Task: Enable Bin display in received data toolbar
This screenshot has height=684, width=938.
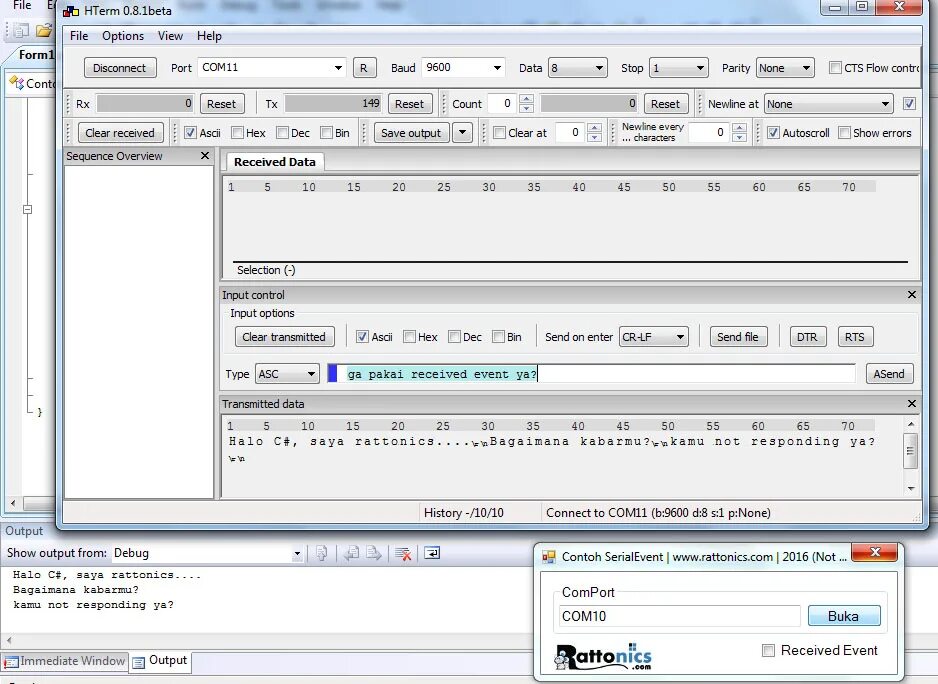Action: (x=326, y=133)
